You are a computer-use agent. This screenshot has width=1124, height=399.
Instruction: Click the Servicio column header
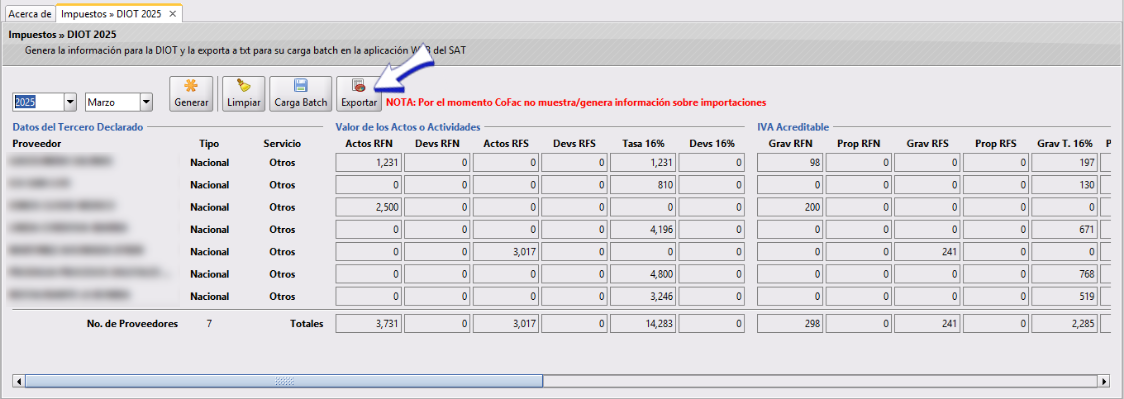tap(282, 143)
